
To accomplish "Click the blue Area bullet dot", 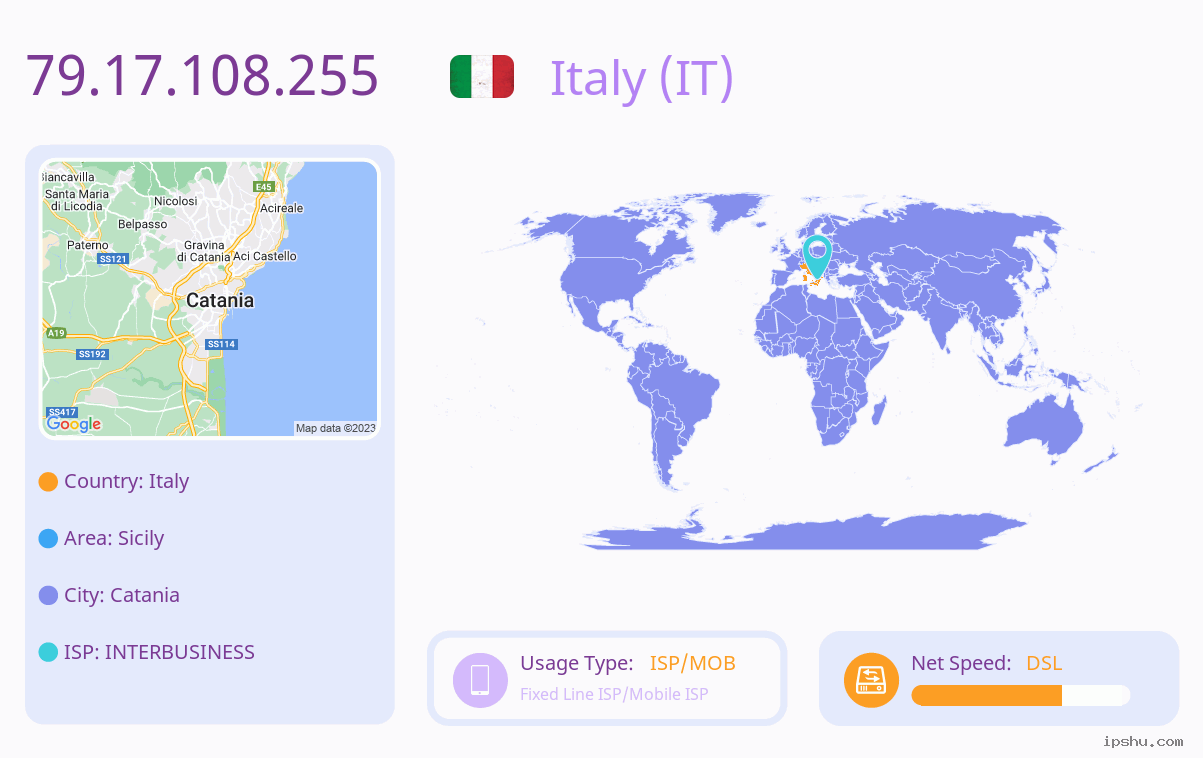I will point(48,539).
